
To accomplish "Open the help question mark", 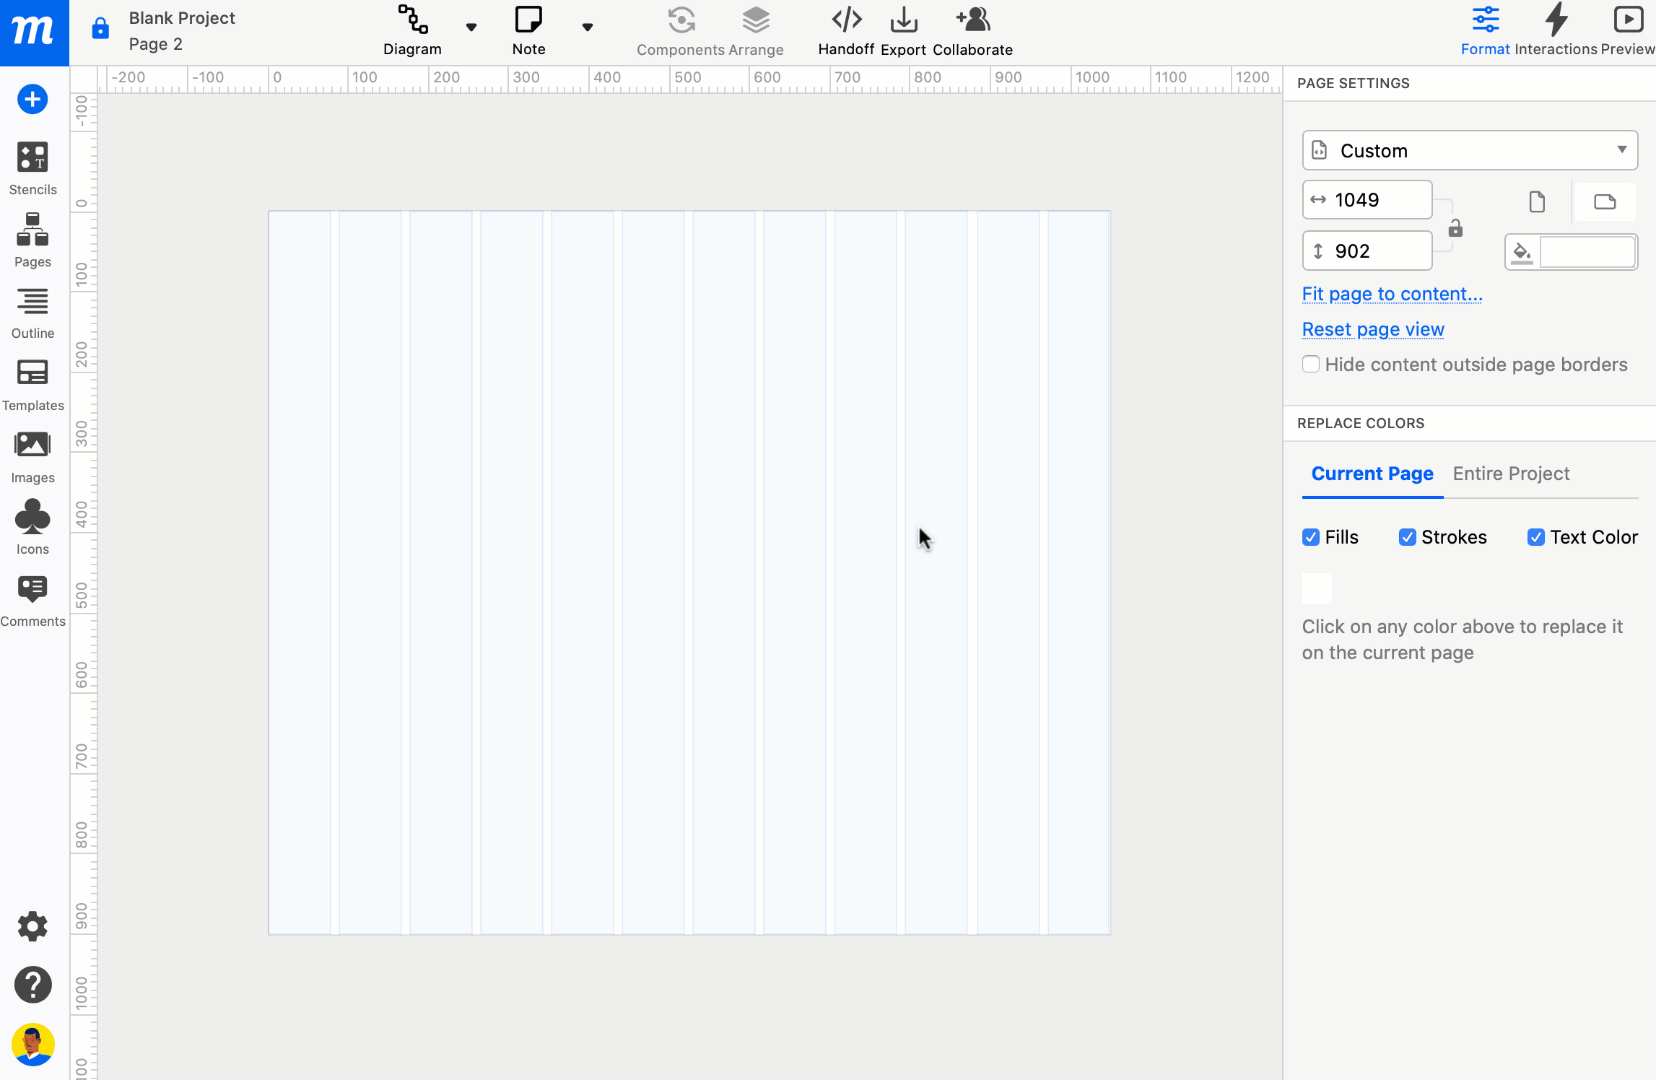I will (x=33, y=985).
